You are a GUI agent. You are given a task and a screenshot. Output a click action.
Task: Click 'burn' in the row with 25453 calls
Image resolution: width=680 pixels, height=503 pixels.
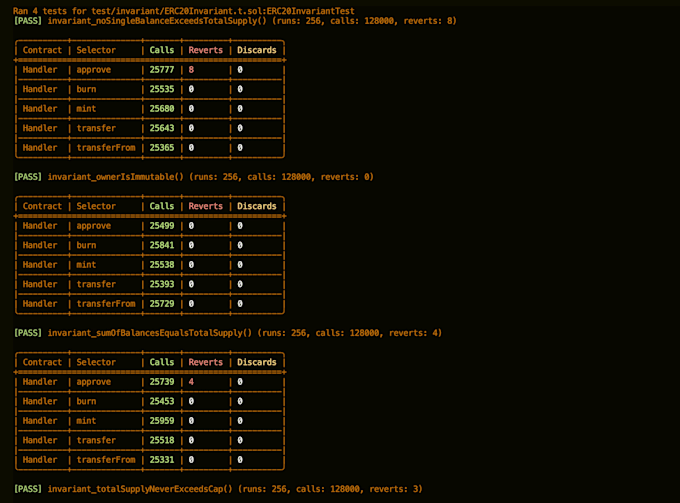tap(86, 402)
